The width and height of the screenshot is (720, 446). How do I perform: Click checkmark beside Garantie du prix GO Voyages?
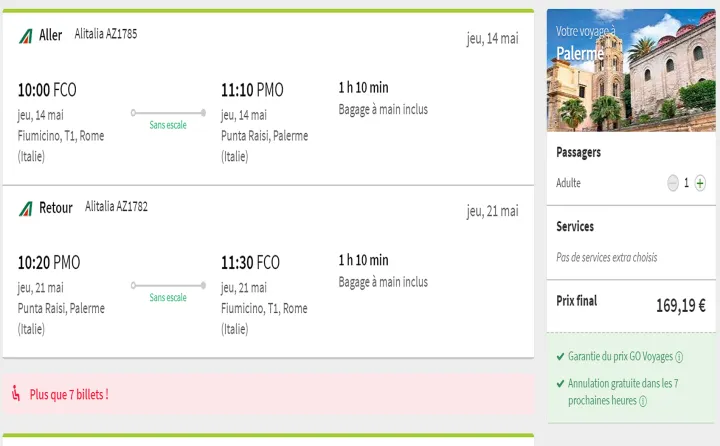[560, 356]
